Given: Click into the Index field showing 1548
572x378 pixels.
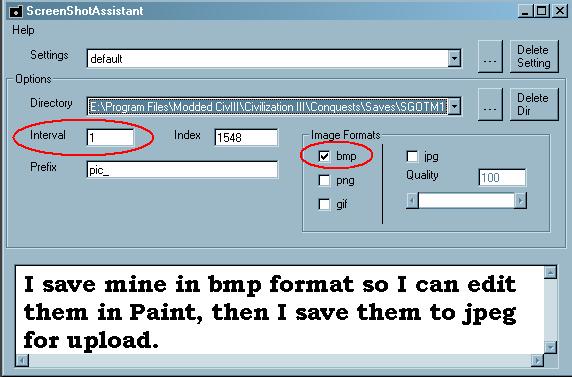Looking at the screenshot, I should [x=246, y=138].
